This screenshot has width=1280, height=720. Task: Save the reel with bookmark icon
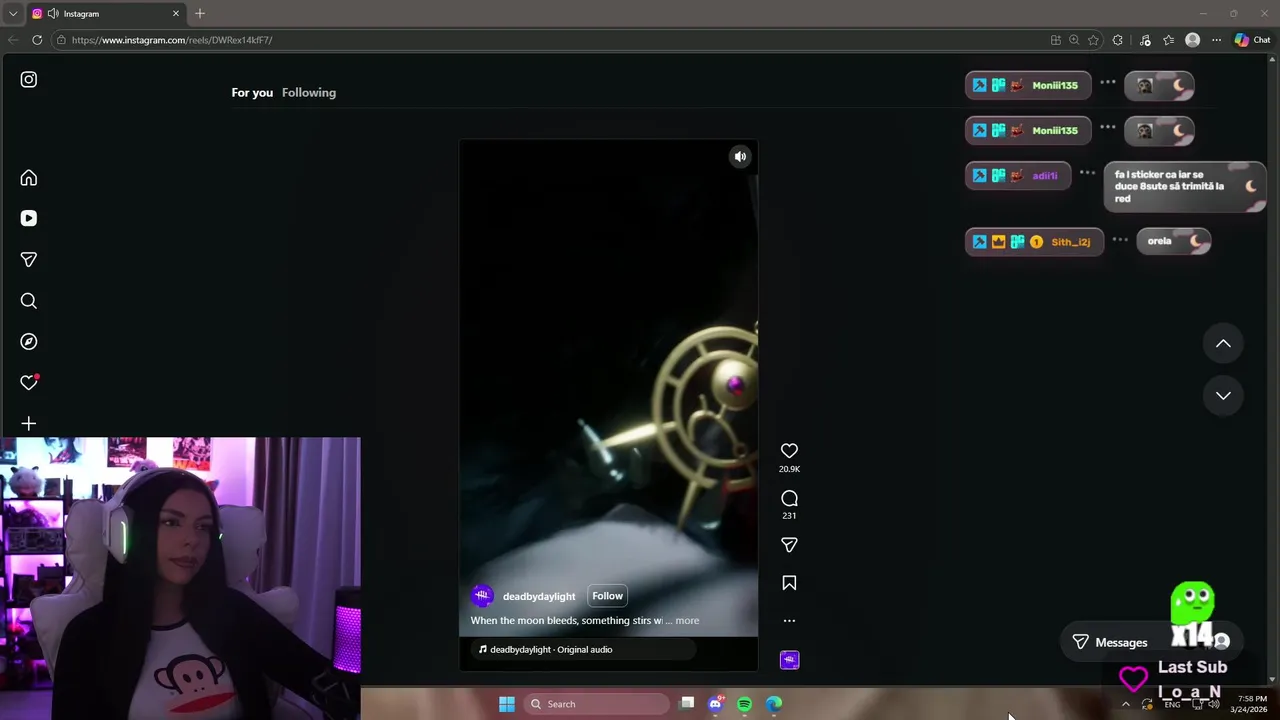[x=789, y=583]
